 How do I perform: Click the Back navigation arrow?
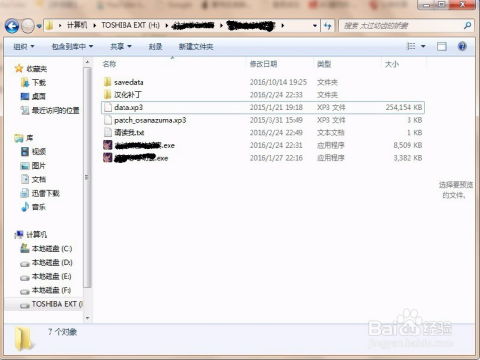(12, 26)
